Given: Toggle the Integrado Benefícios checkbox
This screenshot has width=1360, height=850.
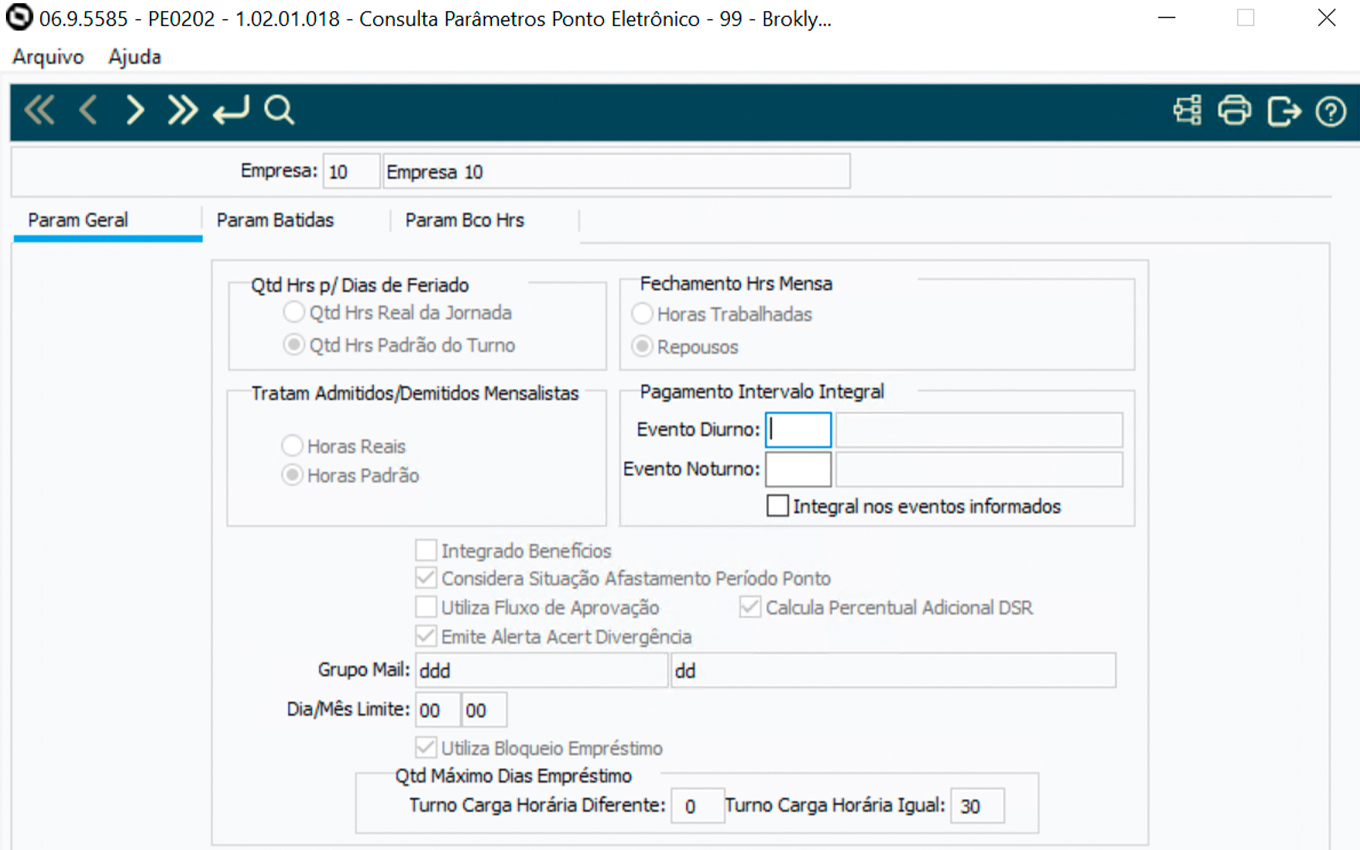Looking at the screenshot, I should [426, 550].
